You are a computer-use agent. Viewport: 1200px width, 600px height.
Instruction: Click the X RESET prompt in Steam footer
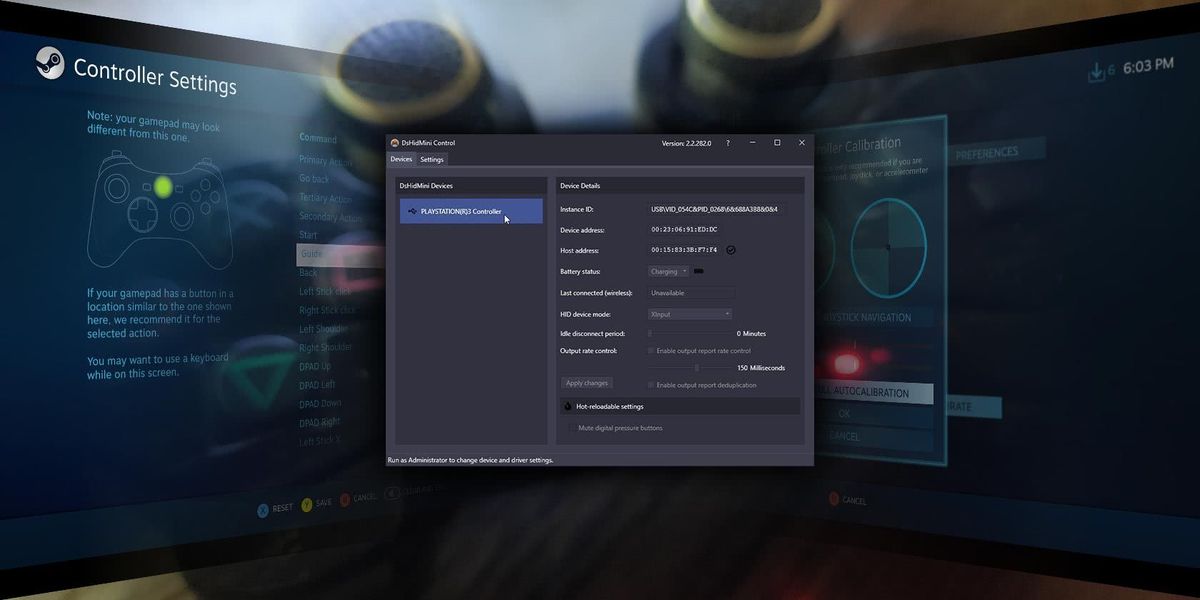coord(276,508)
